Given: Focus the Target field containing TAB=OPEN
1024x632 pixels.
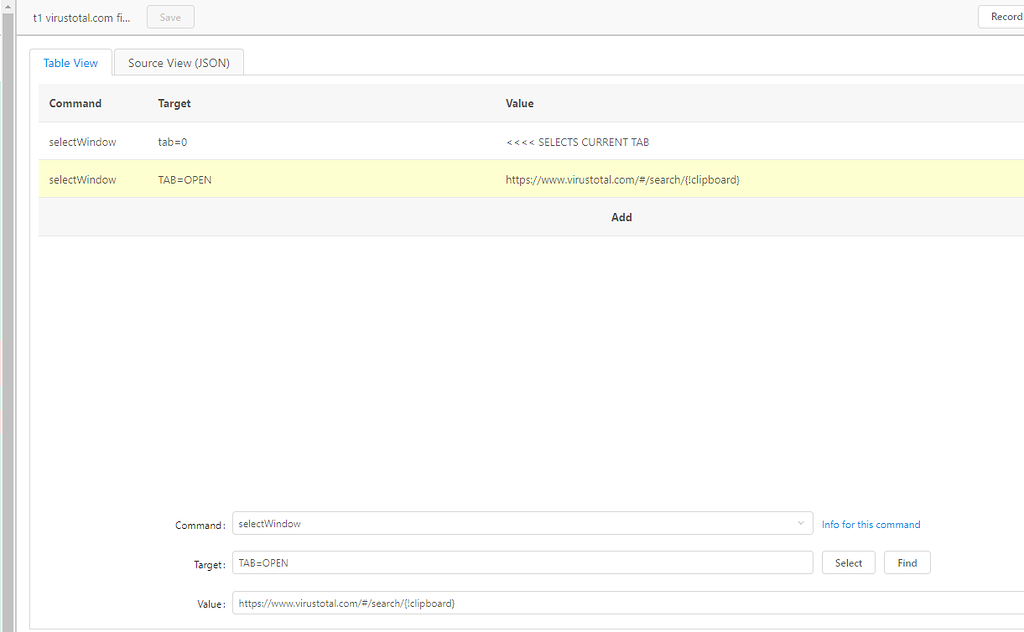Looking at the screenshot, I should point(522,563).
